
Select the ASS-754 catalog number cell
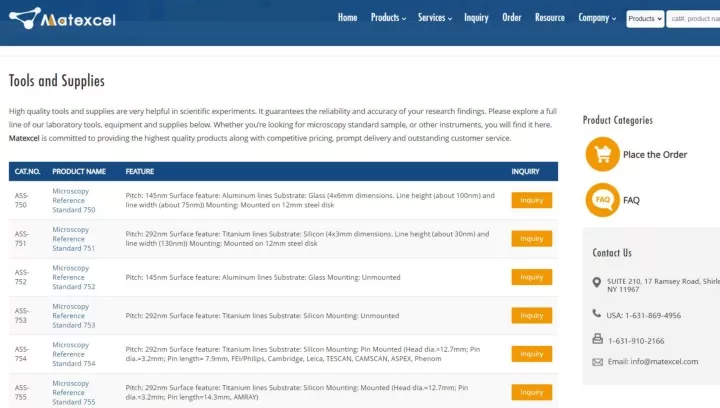tap(21, 354)
